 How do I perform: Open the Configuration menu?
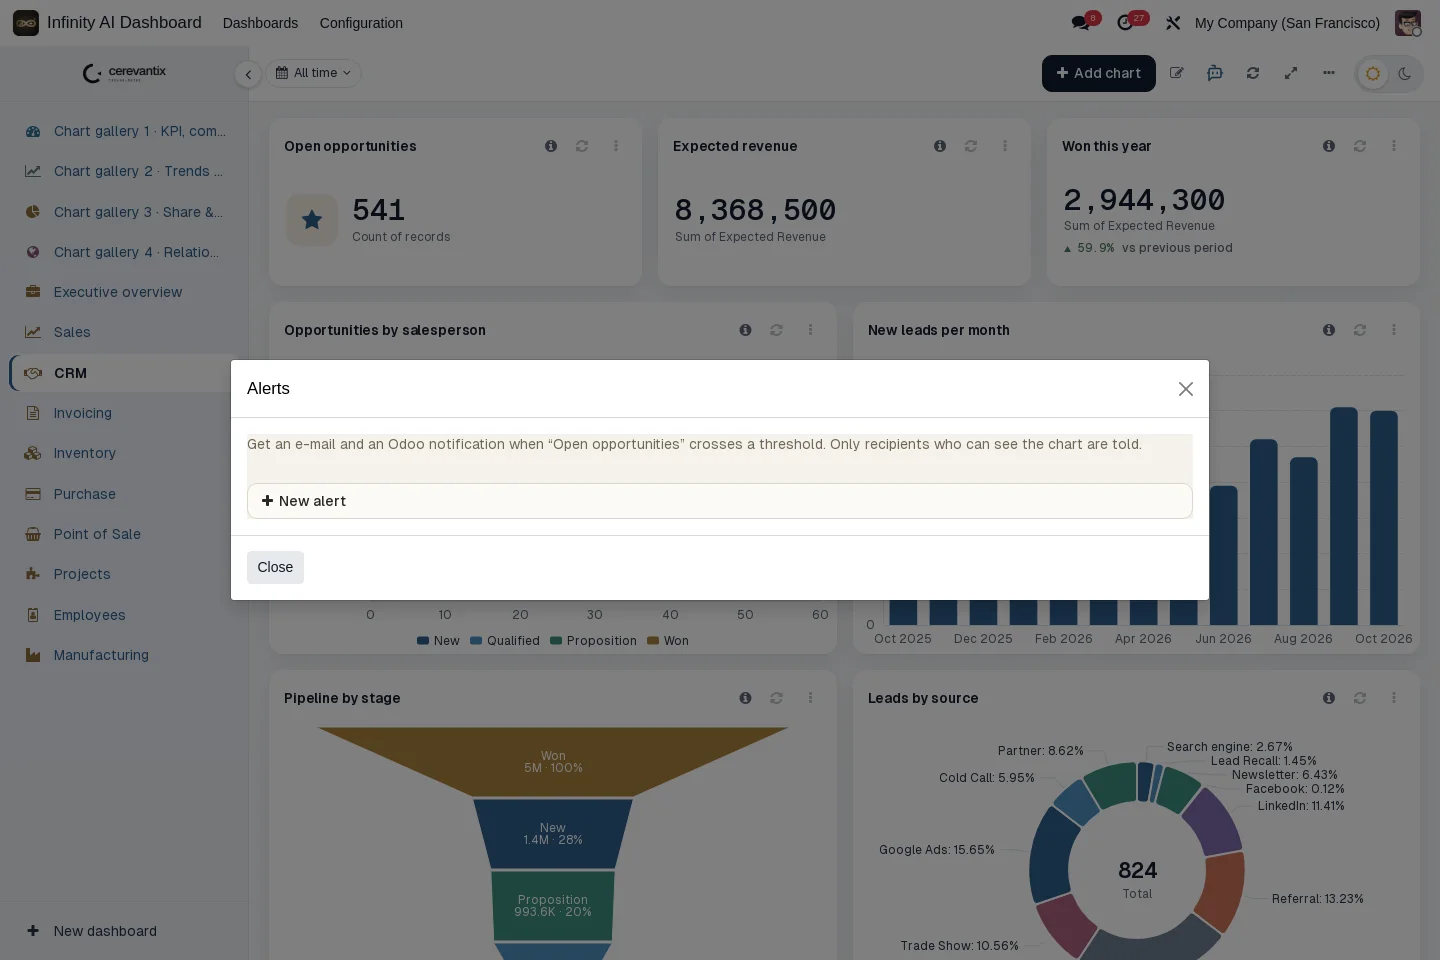point(361,23)
